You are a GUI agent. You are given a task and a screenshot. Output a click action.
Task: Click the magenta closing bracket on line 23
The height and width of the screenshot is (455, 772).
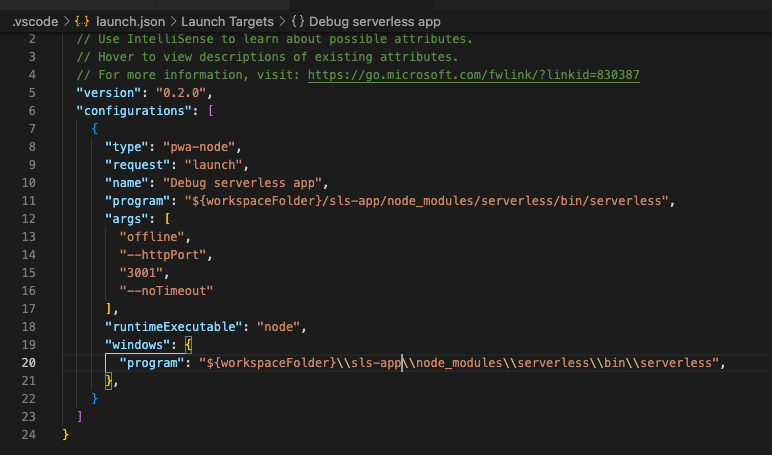(x=80, y=417)
